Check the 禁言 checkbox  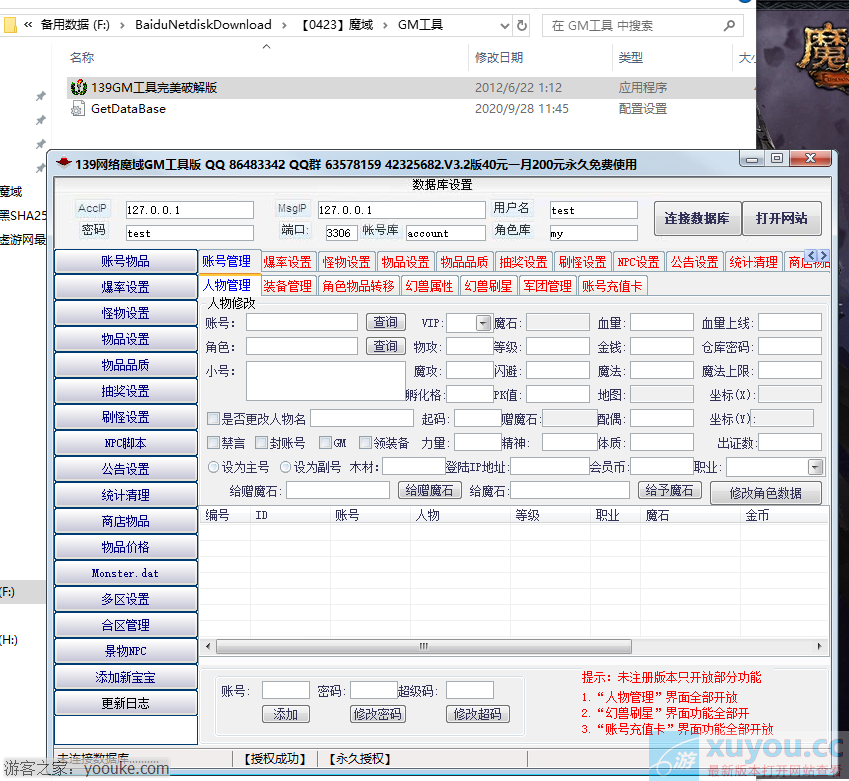213,443
